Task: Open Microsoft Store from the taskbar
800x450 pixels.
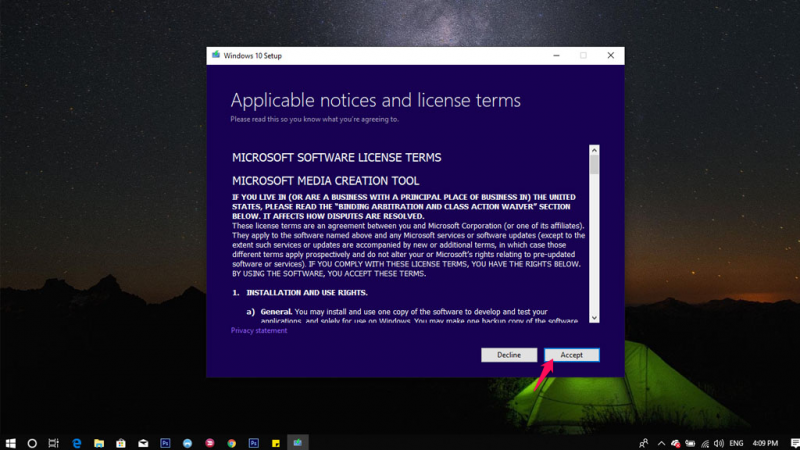Action: coord(121,442)
